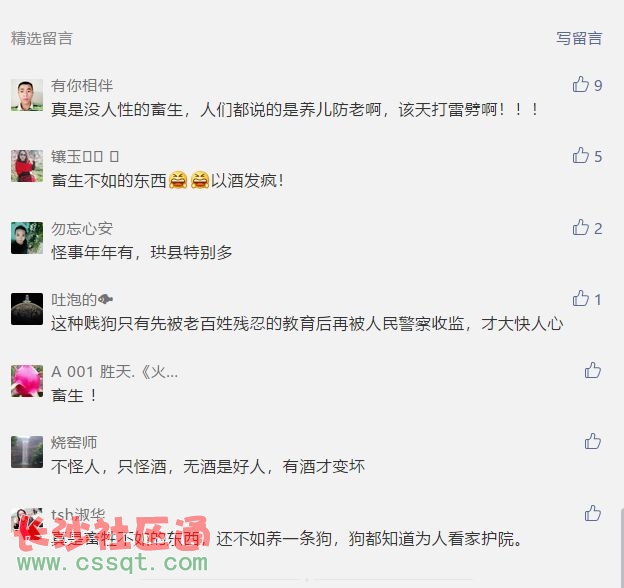624x588 pixels.
Task: Like the comment by 烧窑师
Action: click(x=593, y=442)
